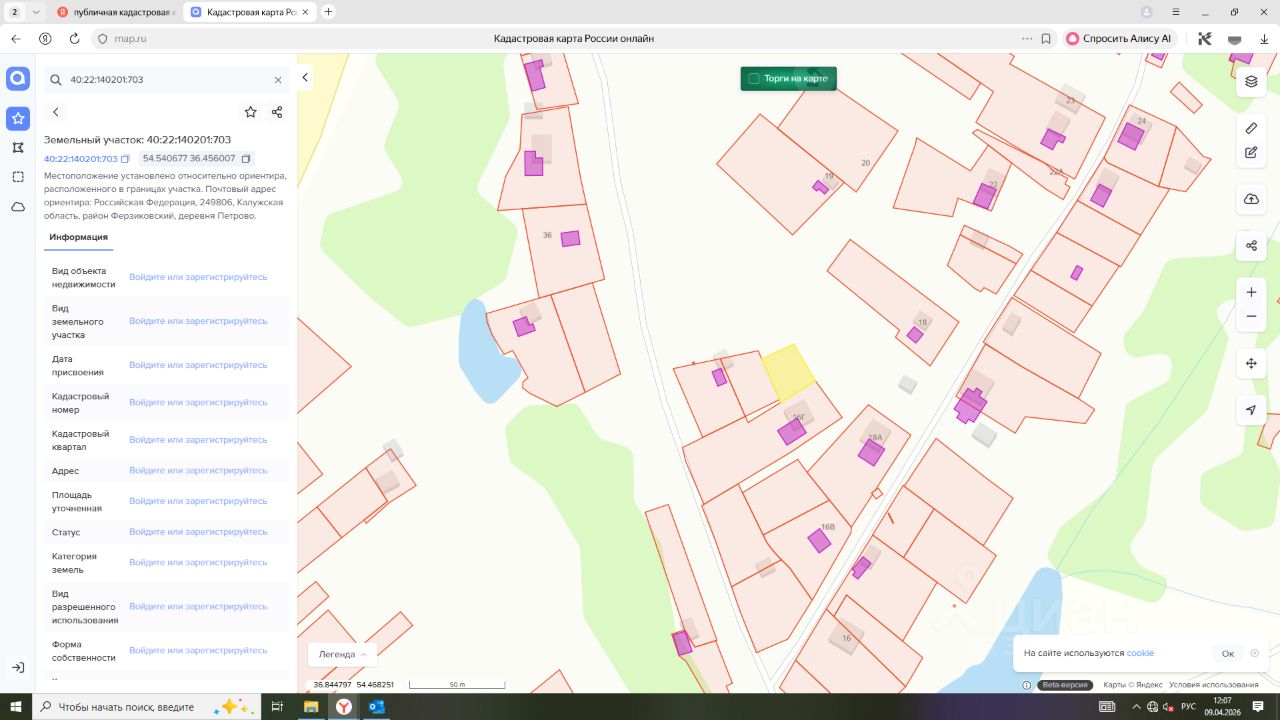Click Ок on the cookie notice
This screenshot has height=720, width=1280.
[1227, 653]
